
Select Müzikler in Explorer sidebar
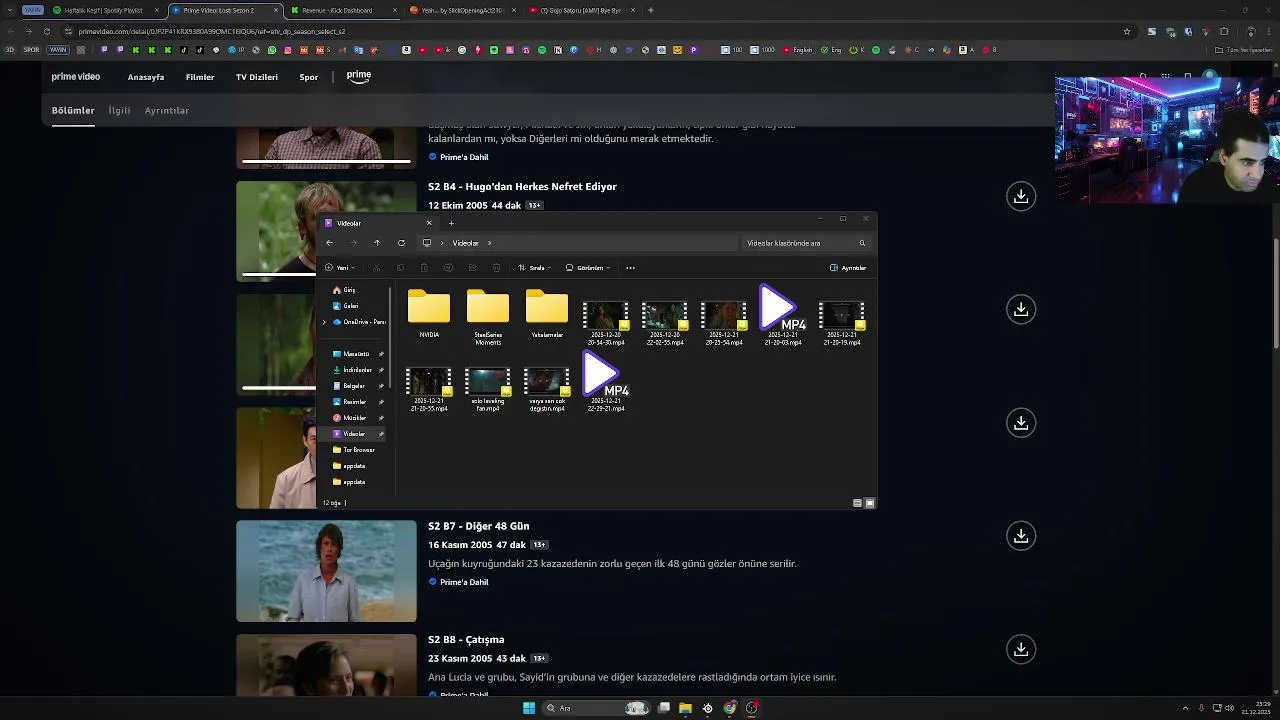pyautogui.click(x=356, y=418)
